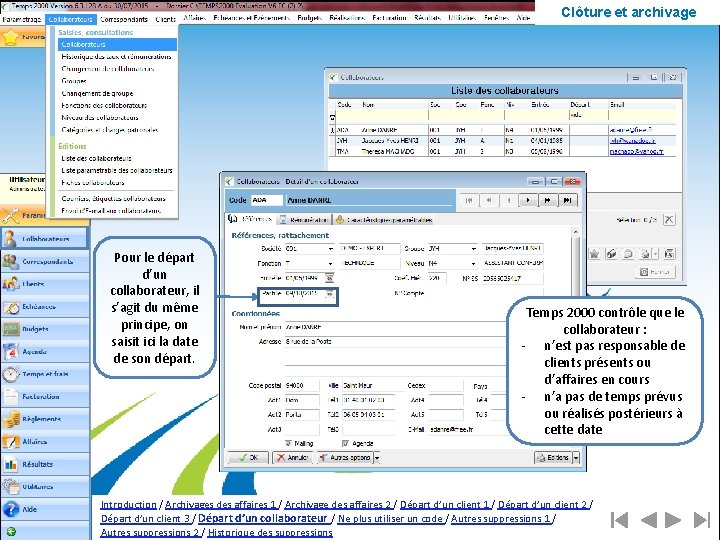Click scrollbar up arrow in detail window
Viewport: 720px width, 540px height.
coord(575,233)
